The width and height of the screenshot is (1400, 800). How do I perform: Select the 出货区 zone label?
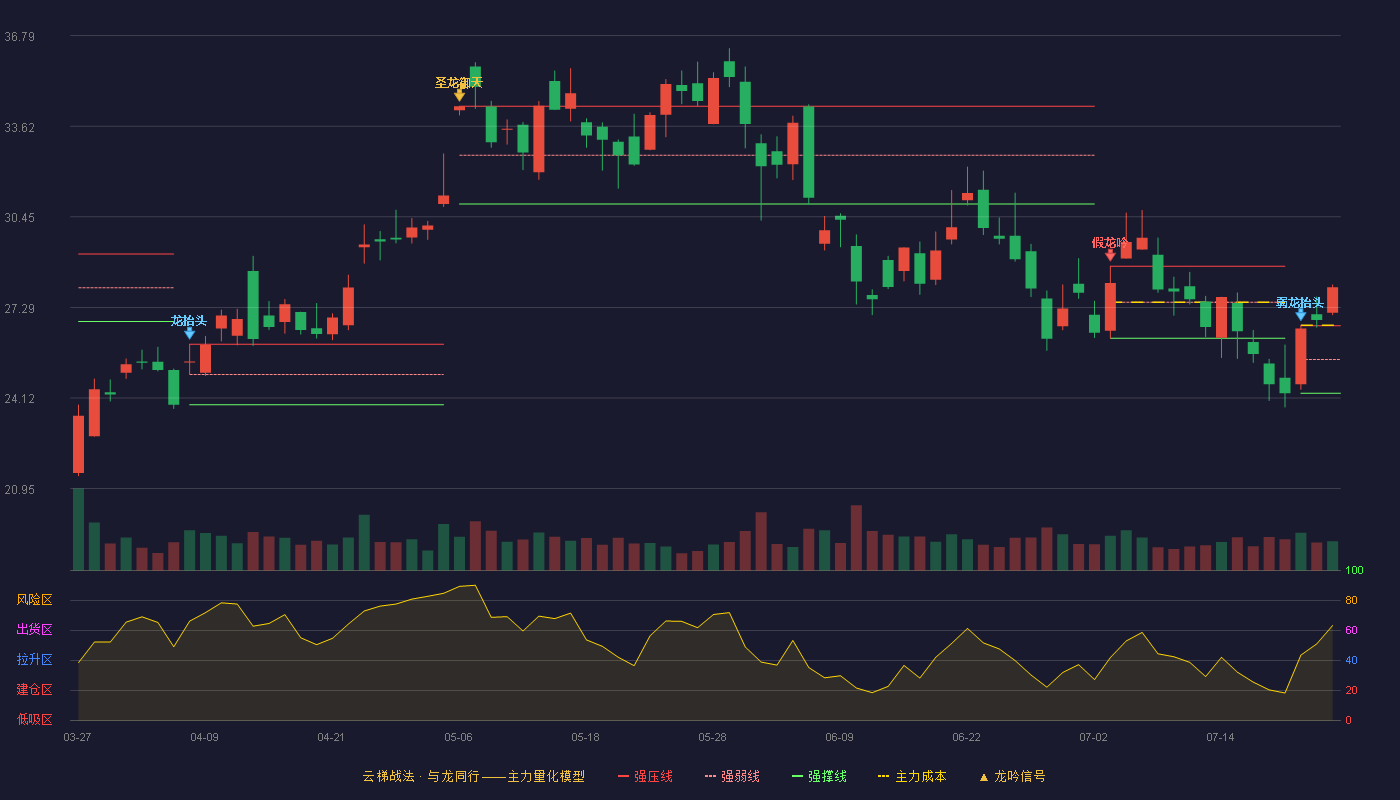click(34, 630)
